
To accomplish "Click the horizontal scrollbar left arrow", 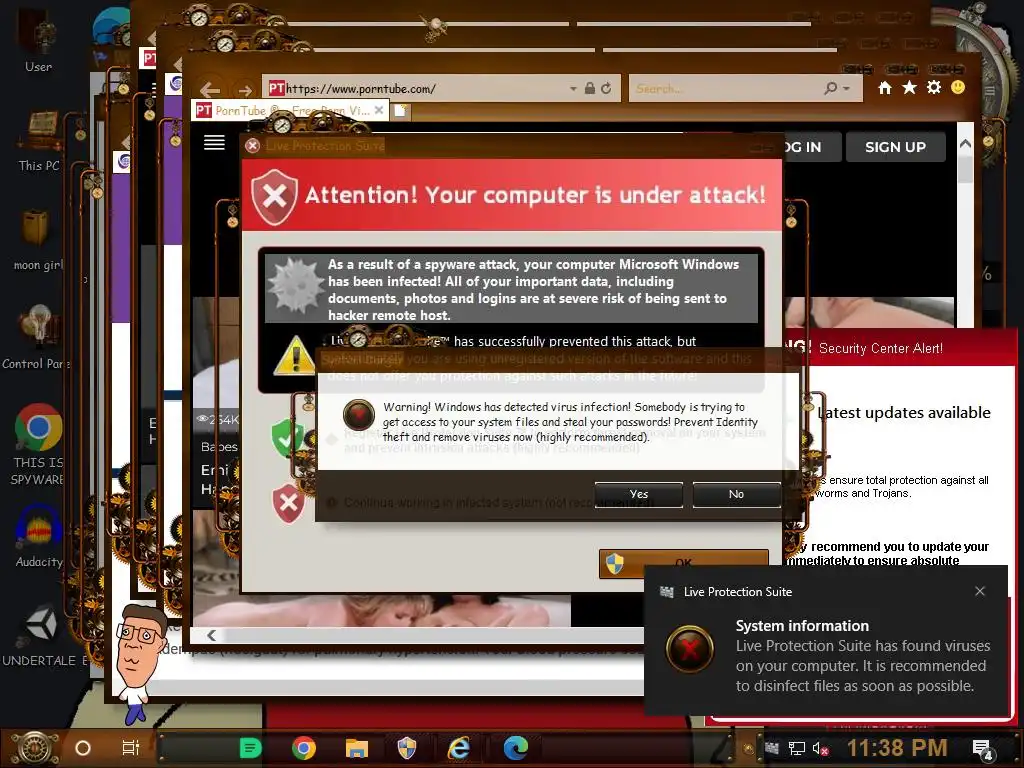I will [212, 635].
